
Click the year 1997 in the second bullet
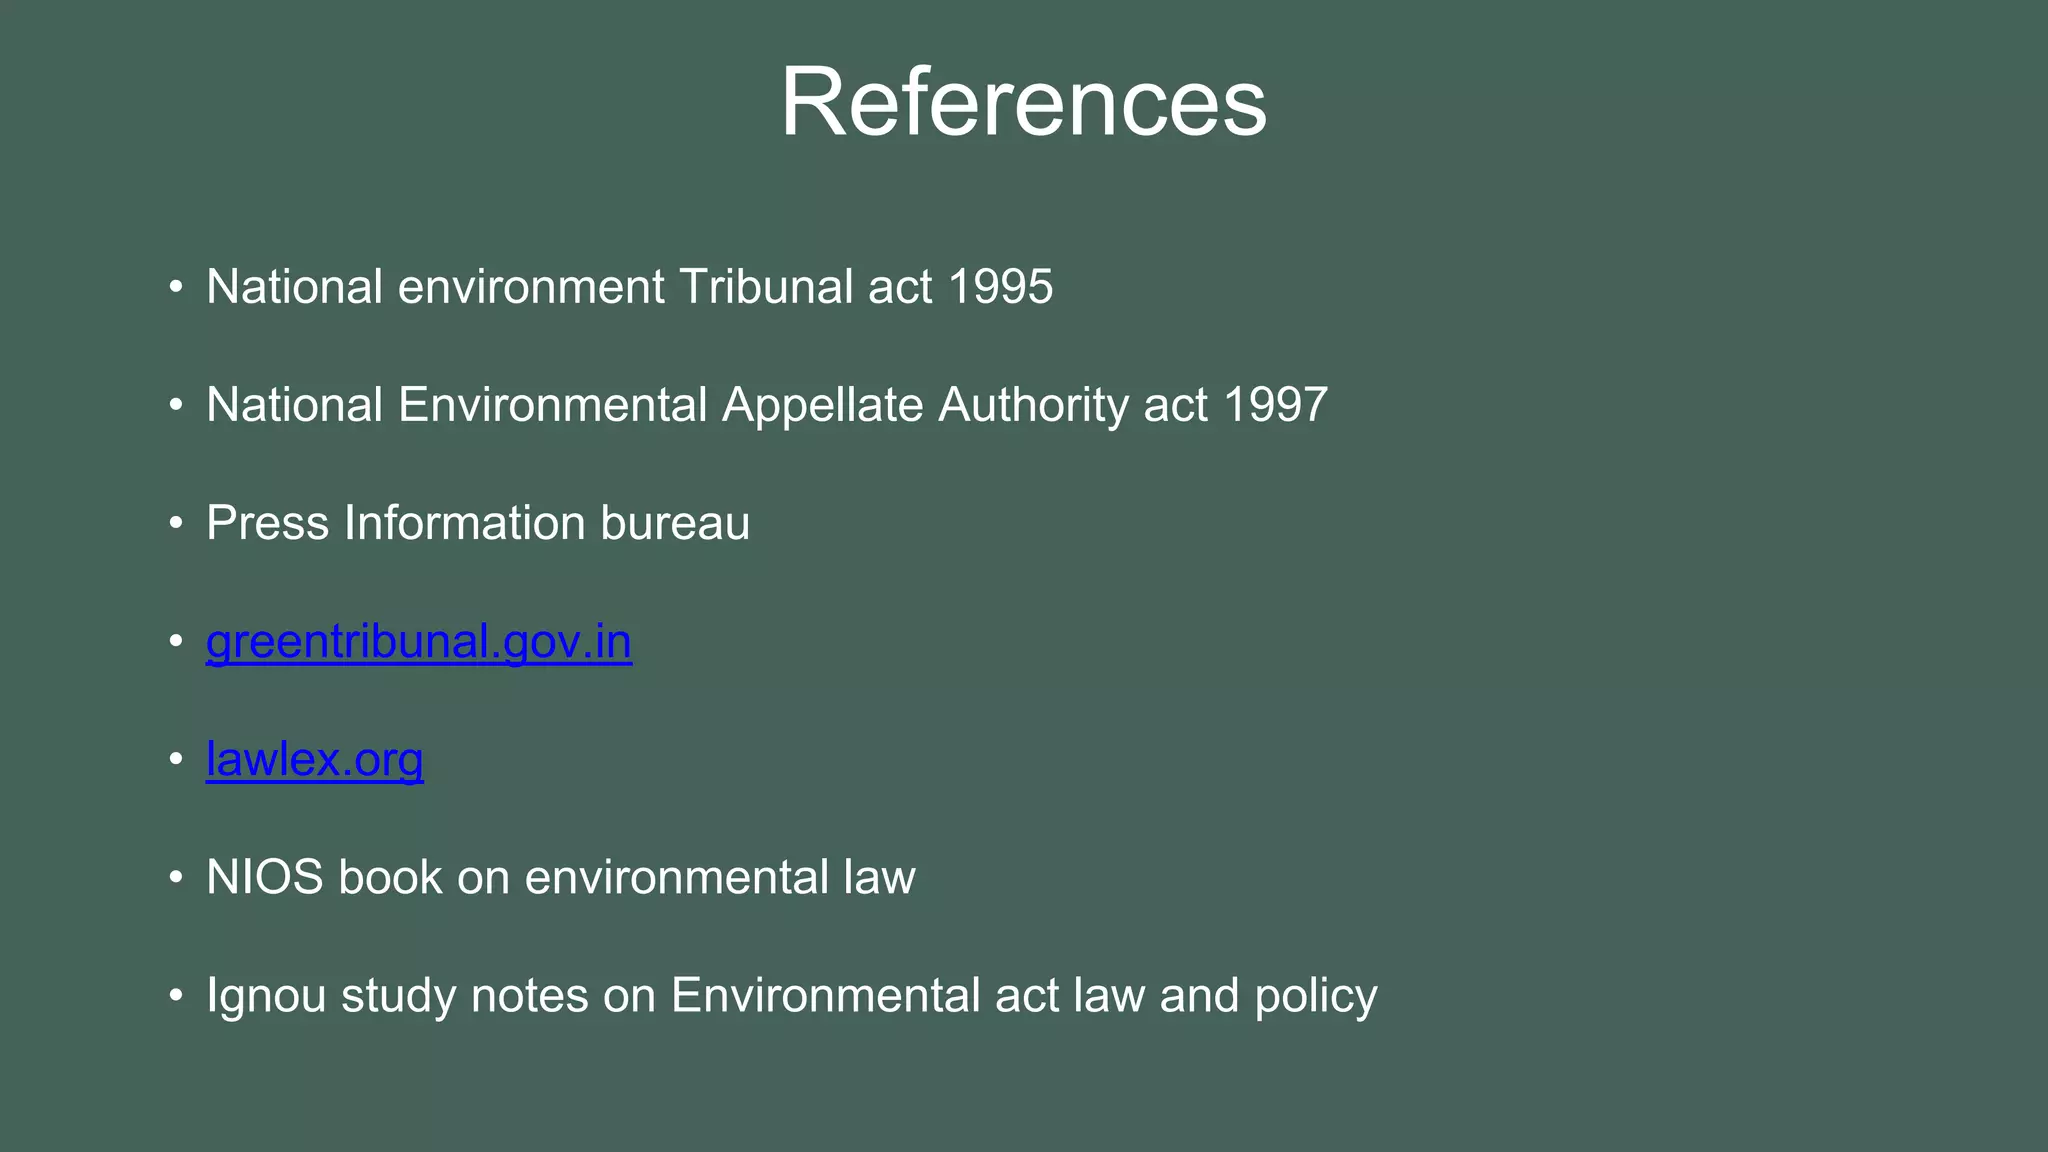coord(1275,406)
